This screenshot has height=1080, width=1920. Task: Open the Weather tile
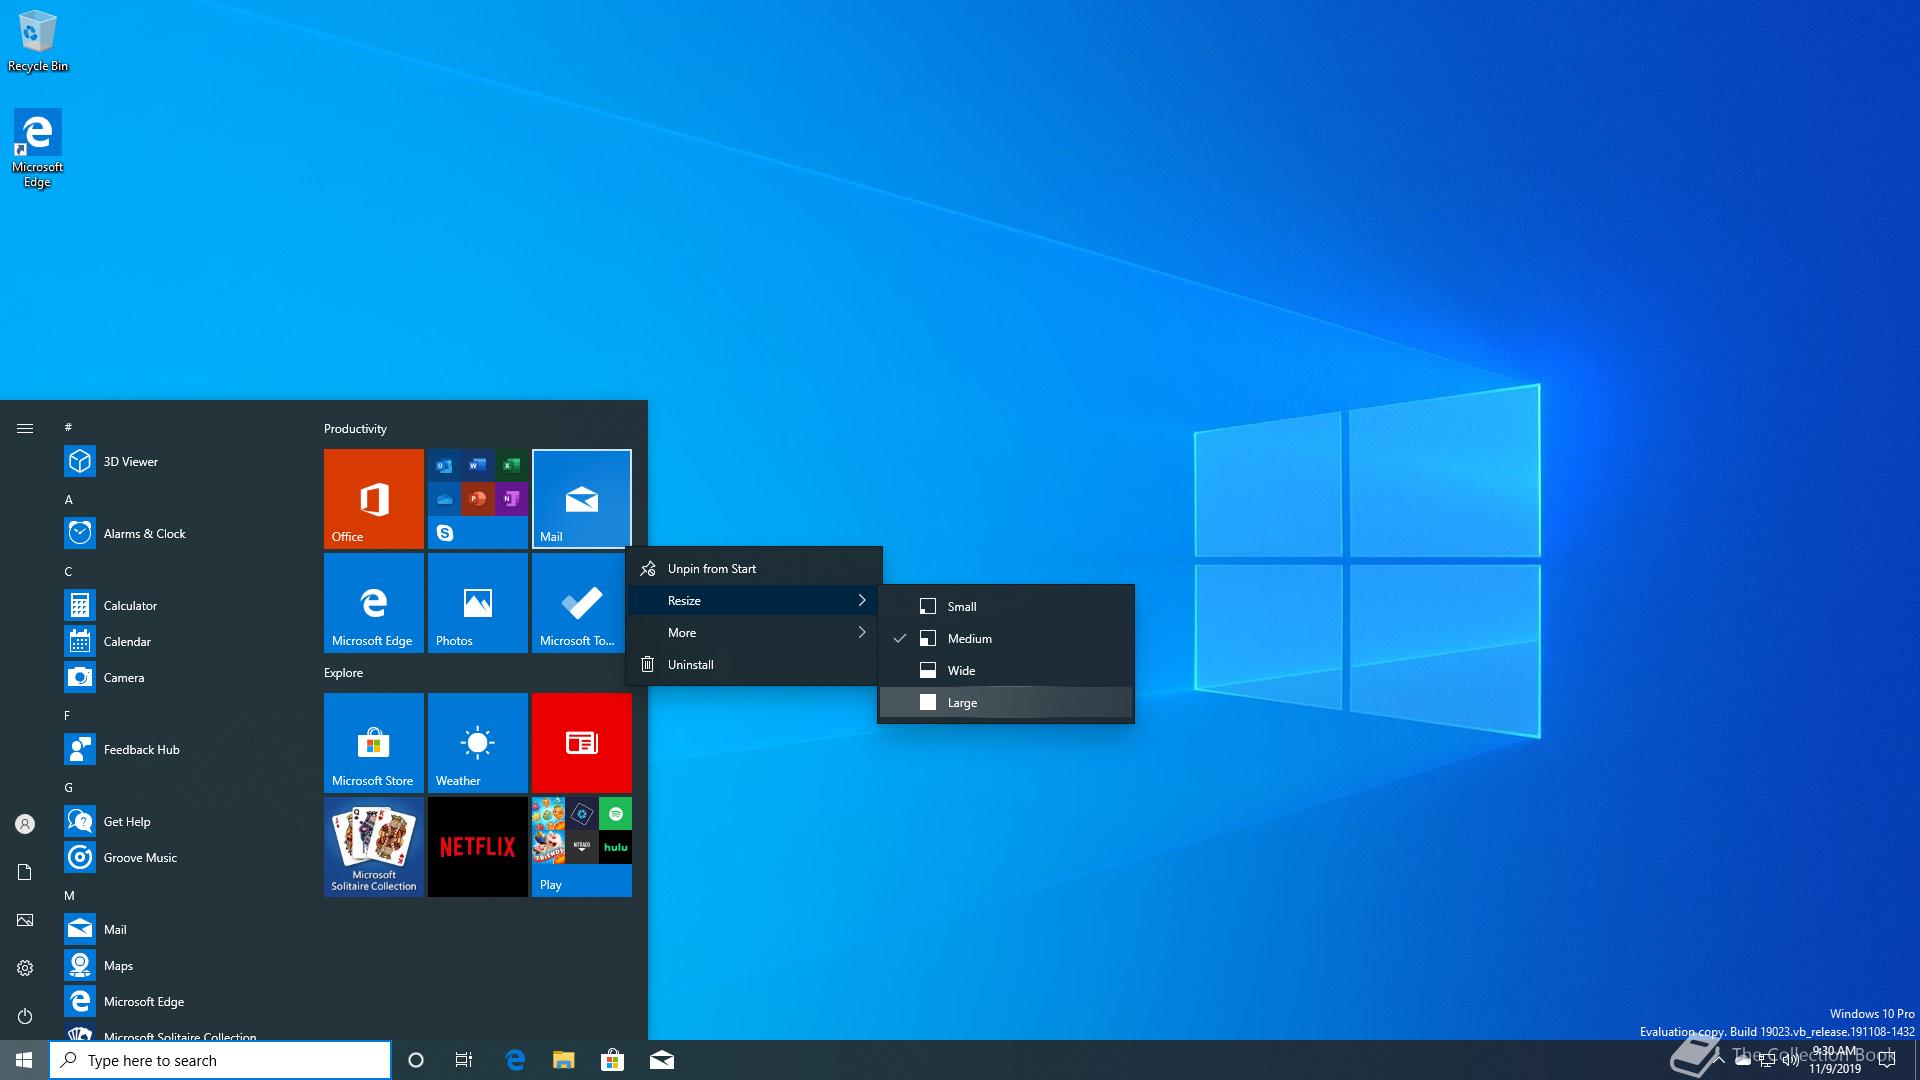(x=477, y=742)
